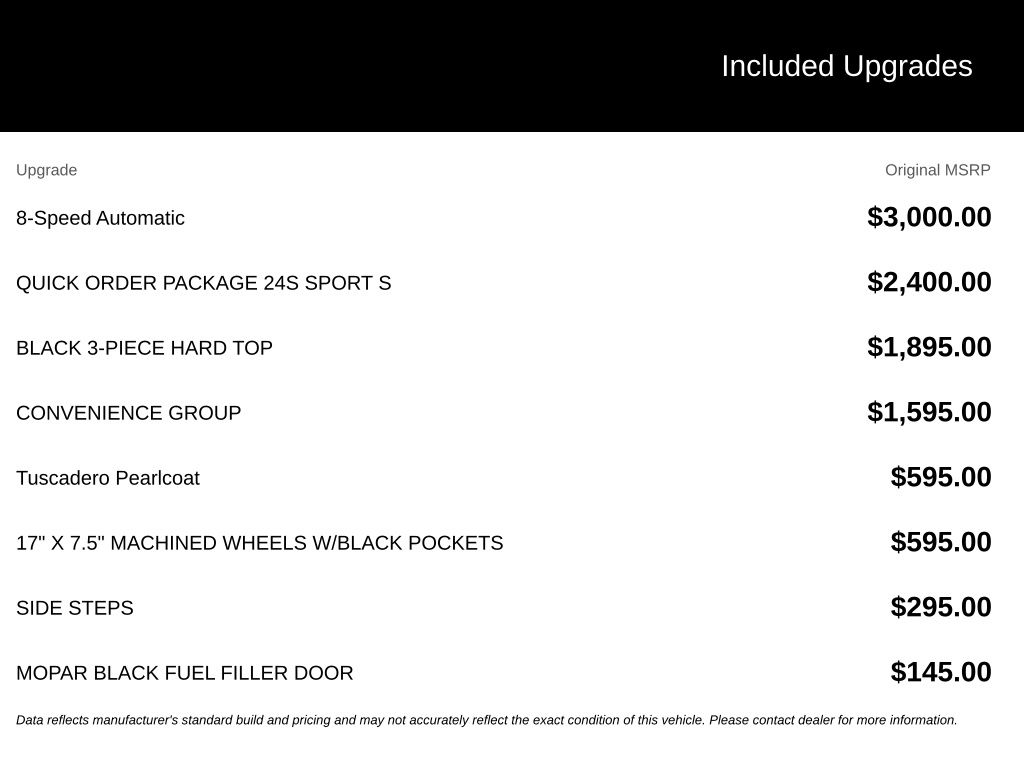Select the Convenience Group upgrade
1024x768 pixels.
click(129, 413)
